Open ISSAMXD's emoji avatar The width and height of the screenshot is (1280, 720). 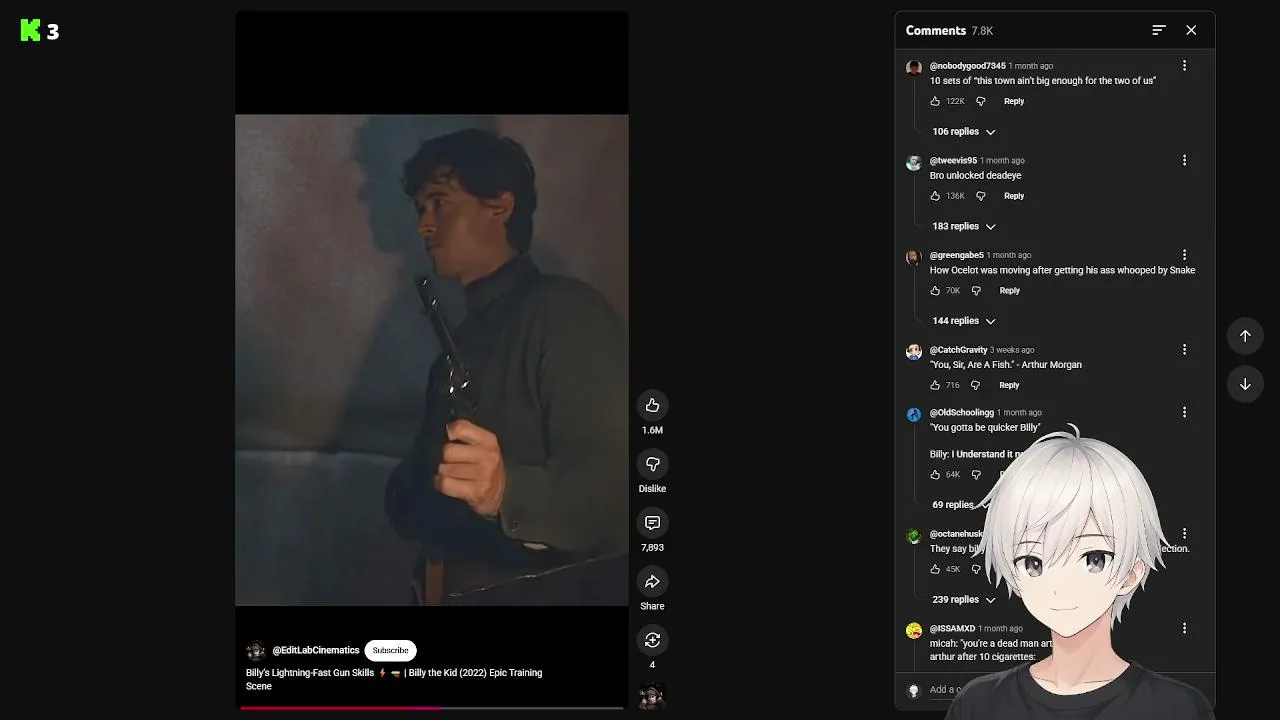(913, 631)
